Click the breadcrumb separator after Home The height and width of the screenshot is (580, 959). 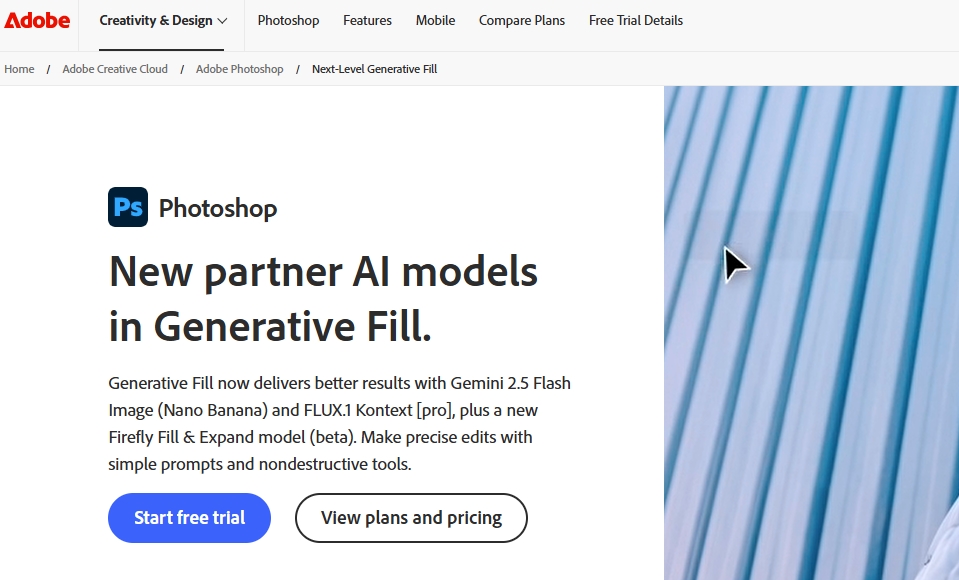[x=47, y=69]
